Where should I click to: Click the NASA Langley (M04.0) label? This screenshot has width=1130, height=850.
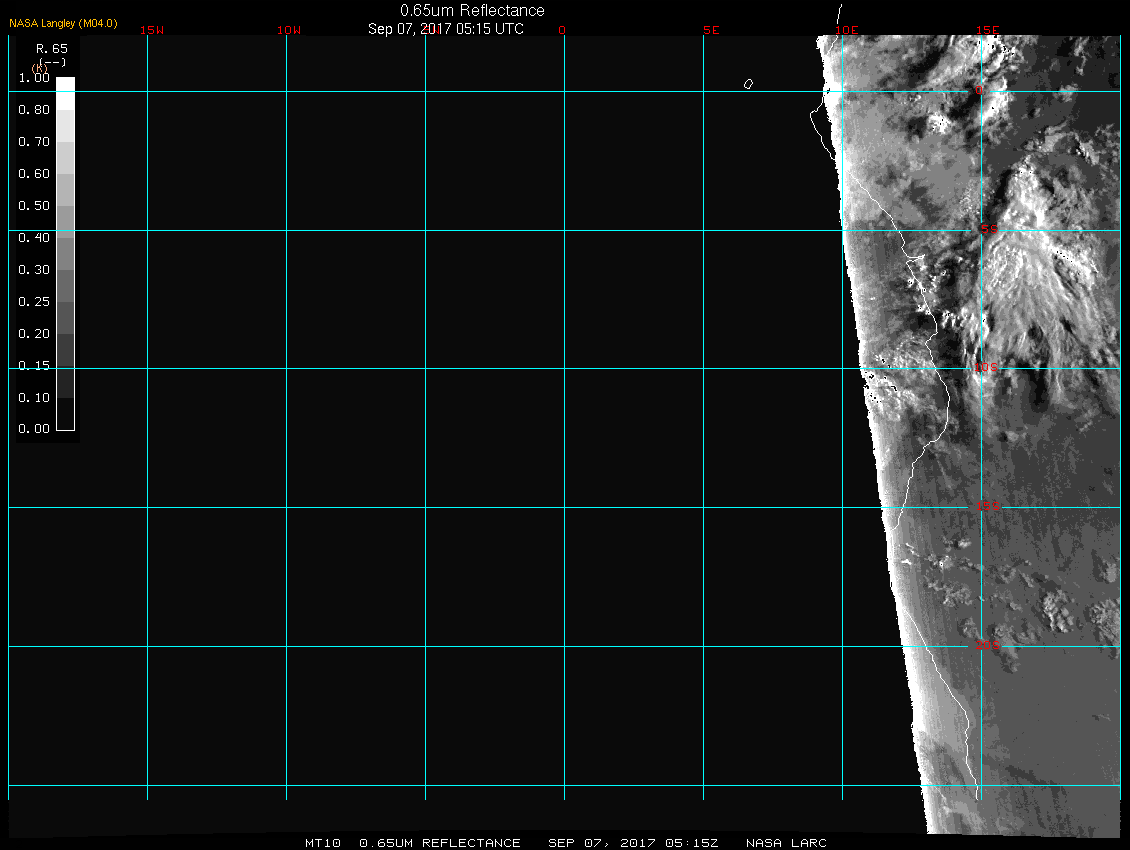63,23
